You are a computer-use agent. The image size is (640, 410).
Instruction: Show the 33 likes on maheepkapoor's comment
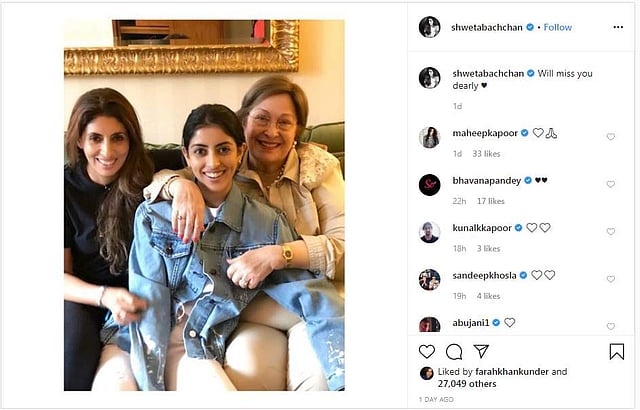coord(485,154)
